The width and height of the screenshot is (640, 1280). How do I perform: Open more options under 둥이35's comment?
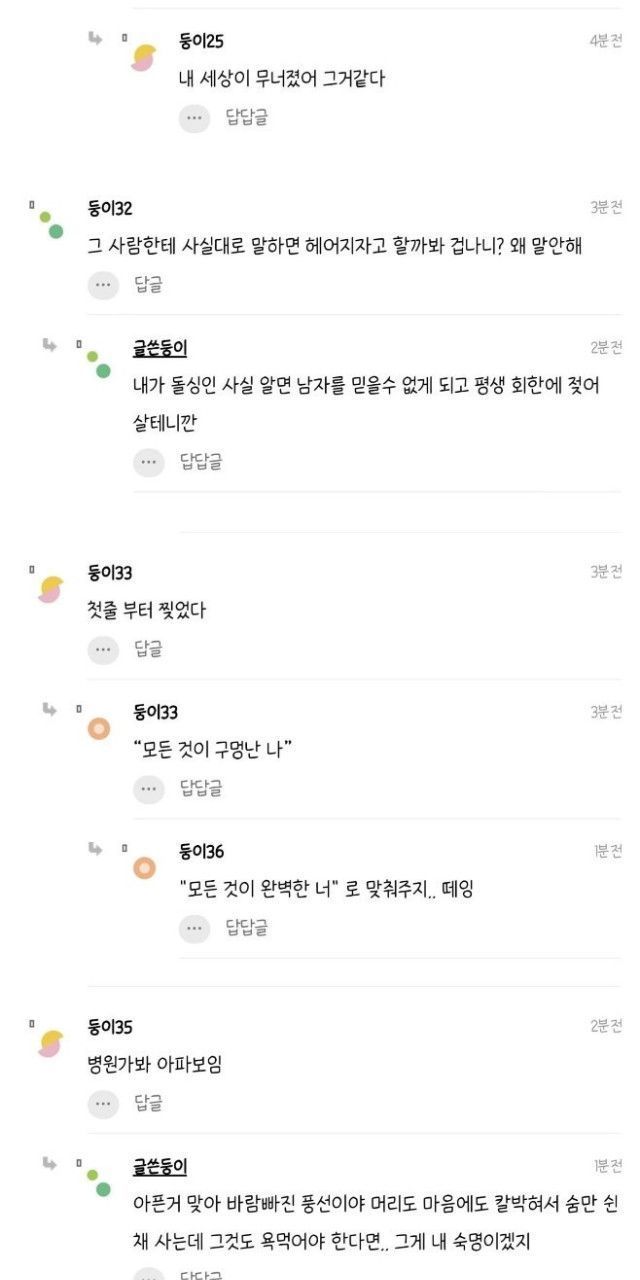click(103, 1103)
